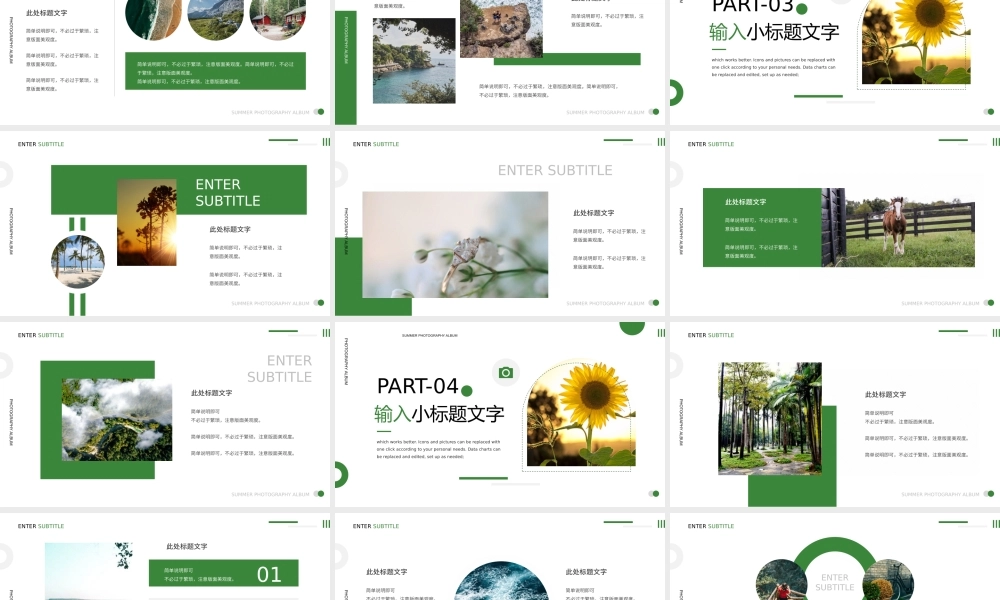This screenshot has height=600, width=1000.
Task: Click the 此处标题文字 heading beside the ring photo
Action: pos(593,212)
